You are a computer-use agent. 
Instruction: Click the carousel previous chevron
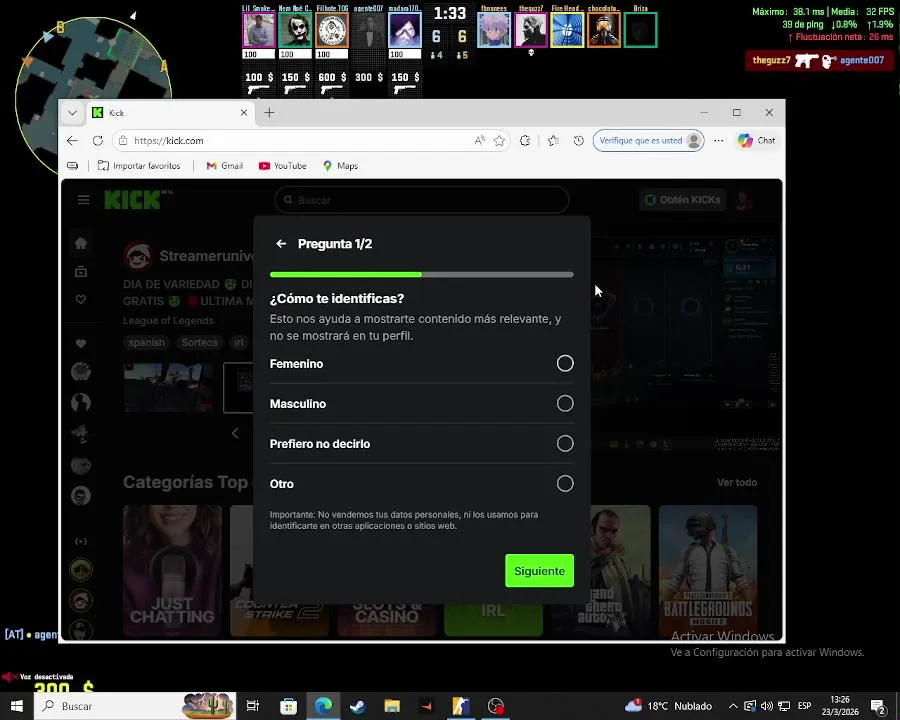coord(235,433)
